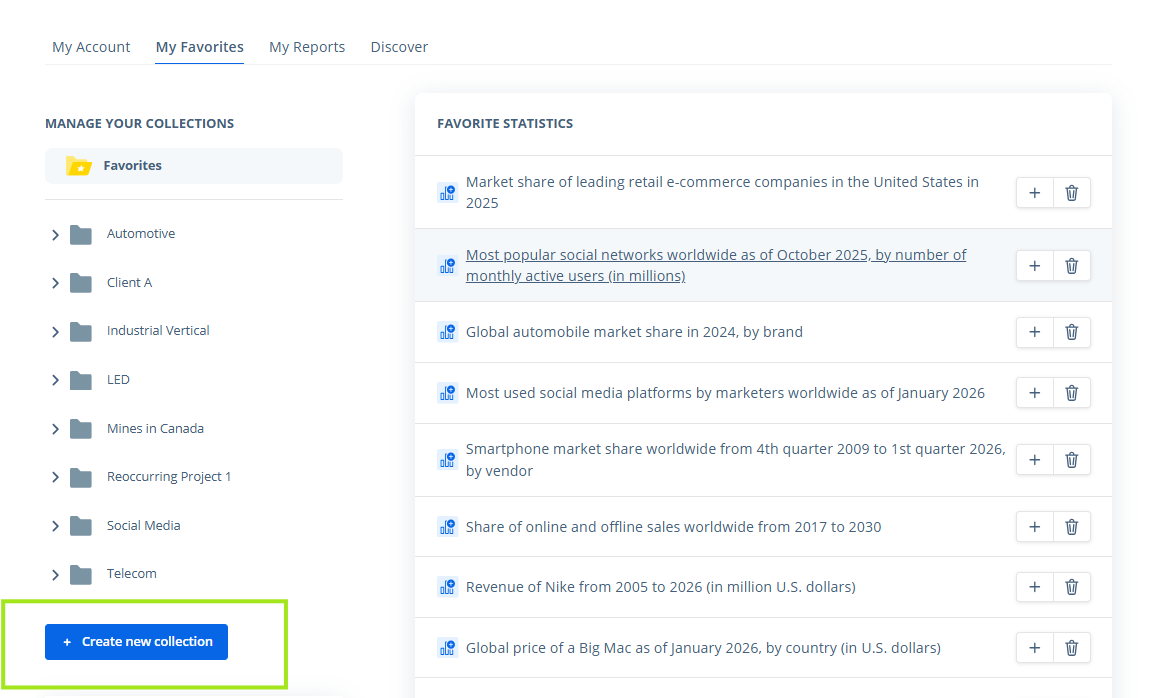Open Most popular social networks worldwide link
Image resolution: width=1154 pixels, height=698 pixels.
pyautogui.click(x=715, y=265)
